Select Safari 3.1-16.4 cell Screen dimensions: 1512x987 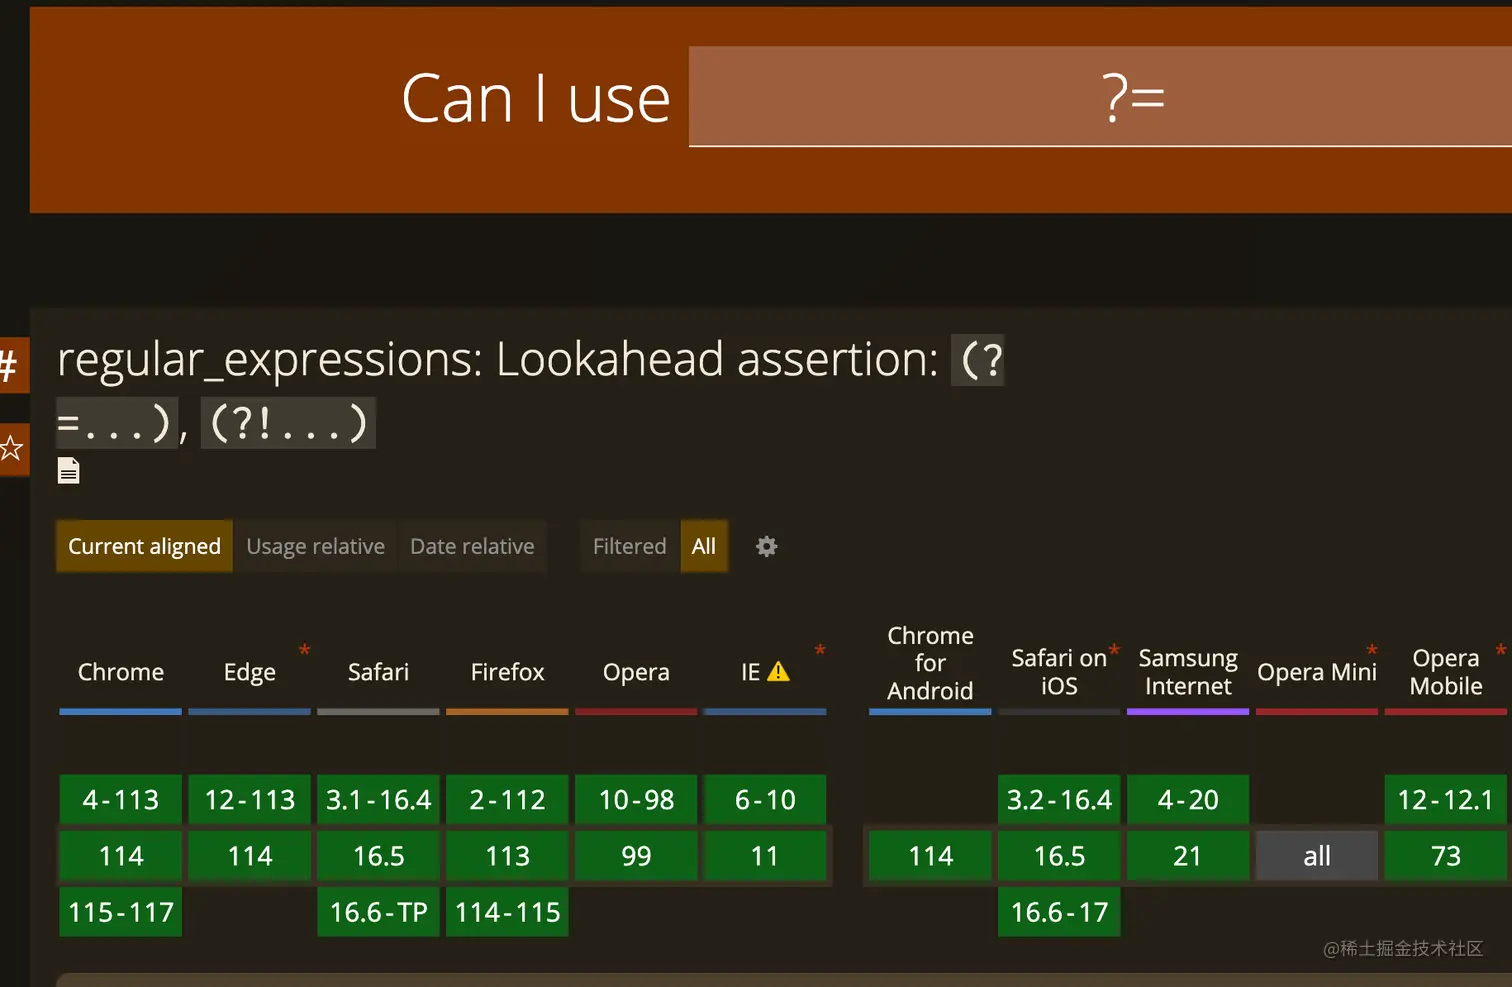[x=378, y=800]
